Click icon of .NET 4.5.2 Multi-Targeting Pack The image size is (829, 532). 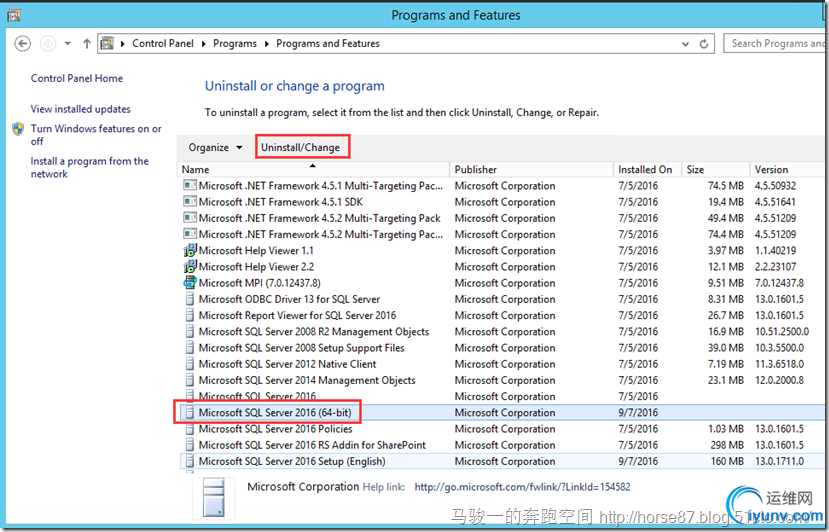coord(189,218)
